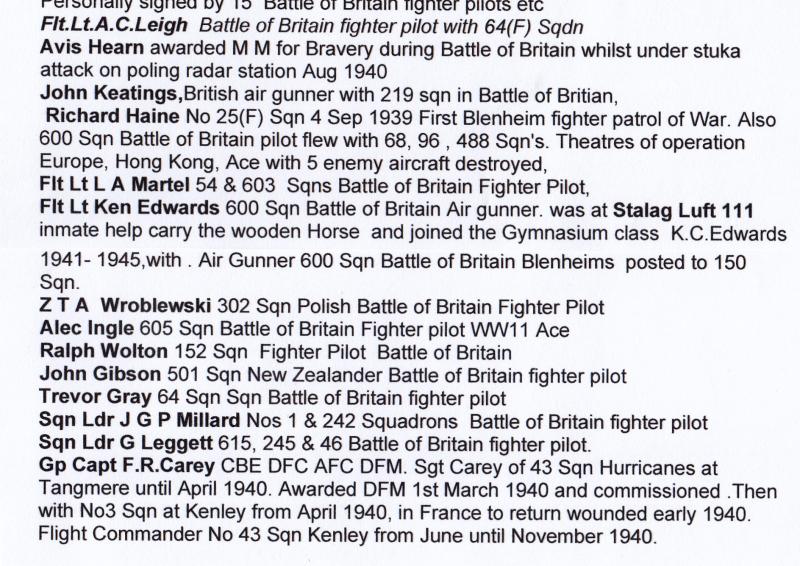Screen dimensions: 800x566
Task: Click the name Flt Lt Ken Edwards
Action: click(x=130, y=210)
